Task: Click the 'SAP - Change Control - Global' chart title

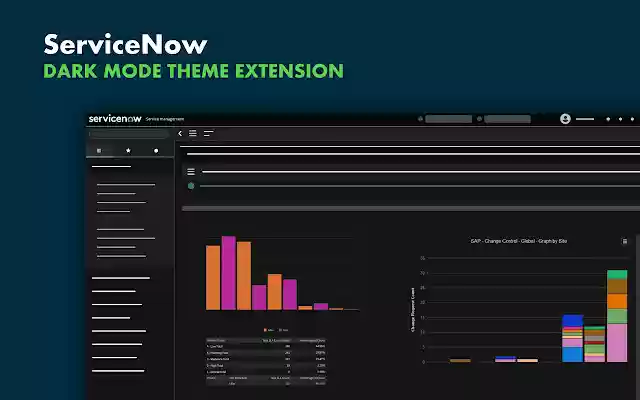Action: (518, 241)
